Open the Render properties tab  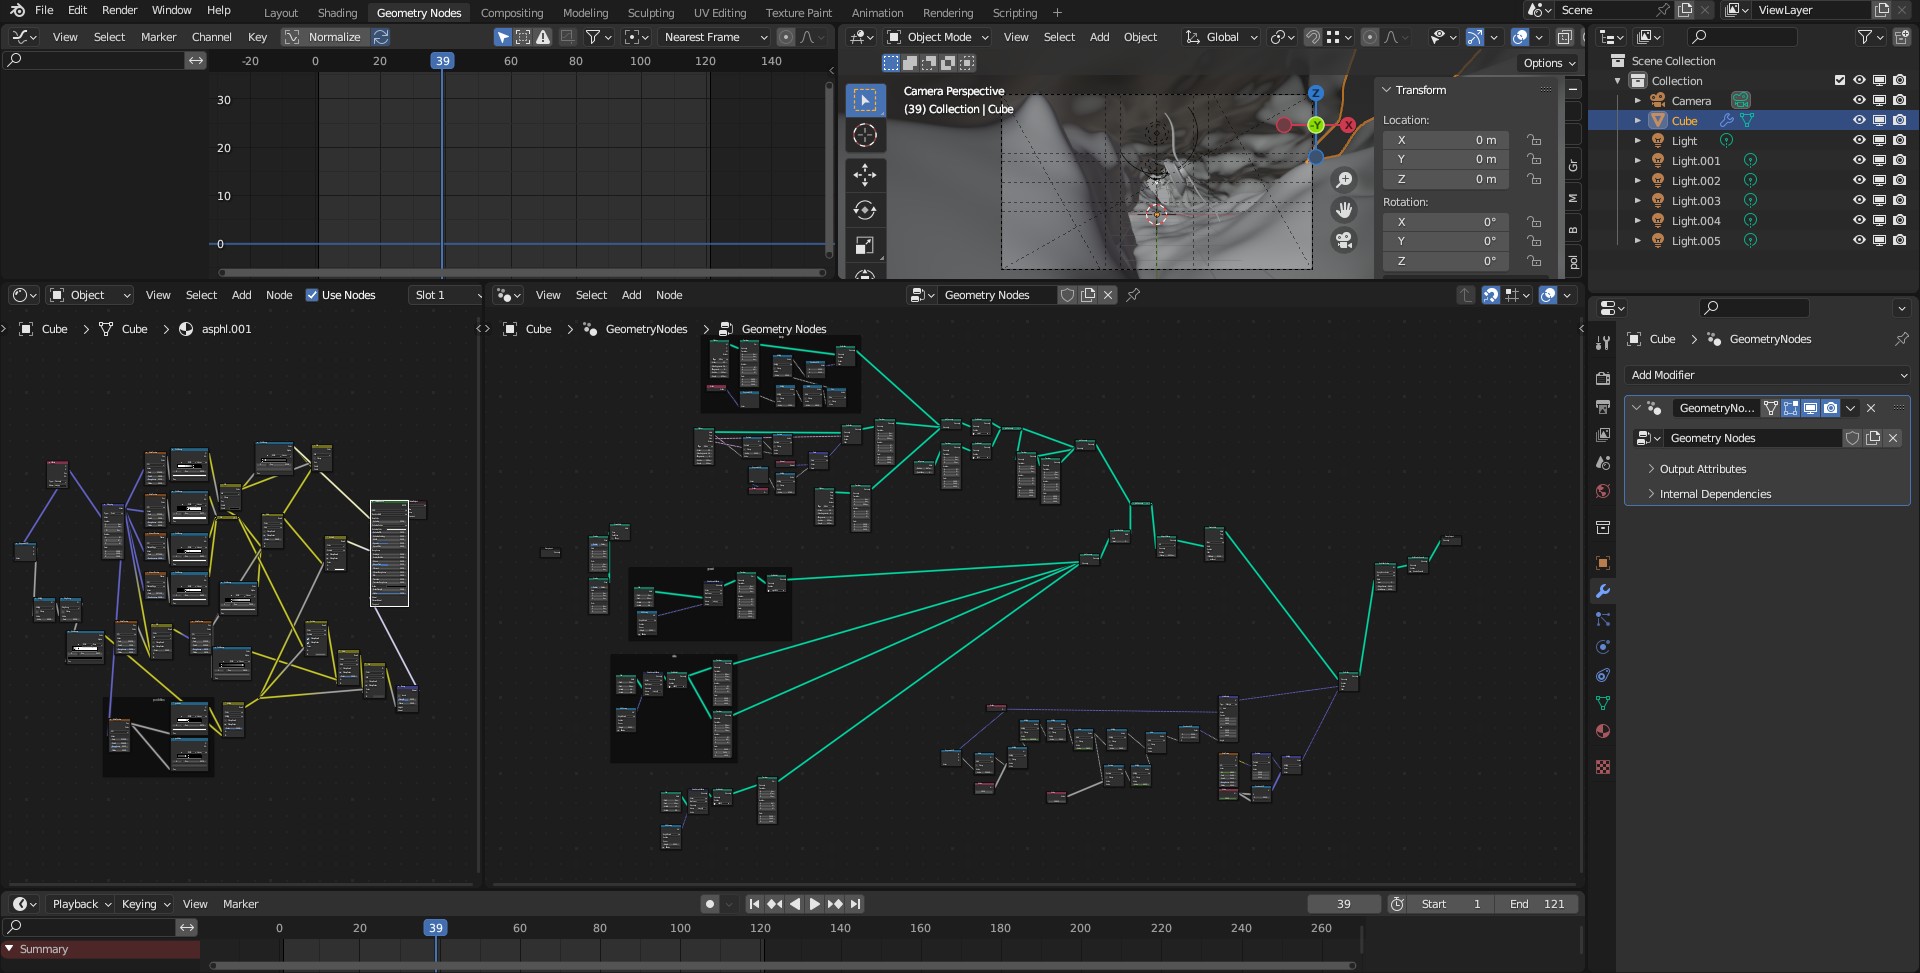tap(1603, 379)
